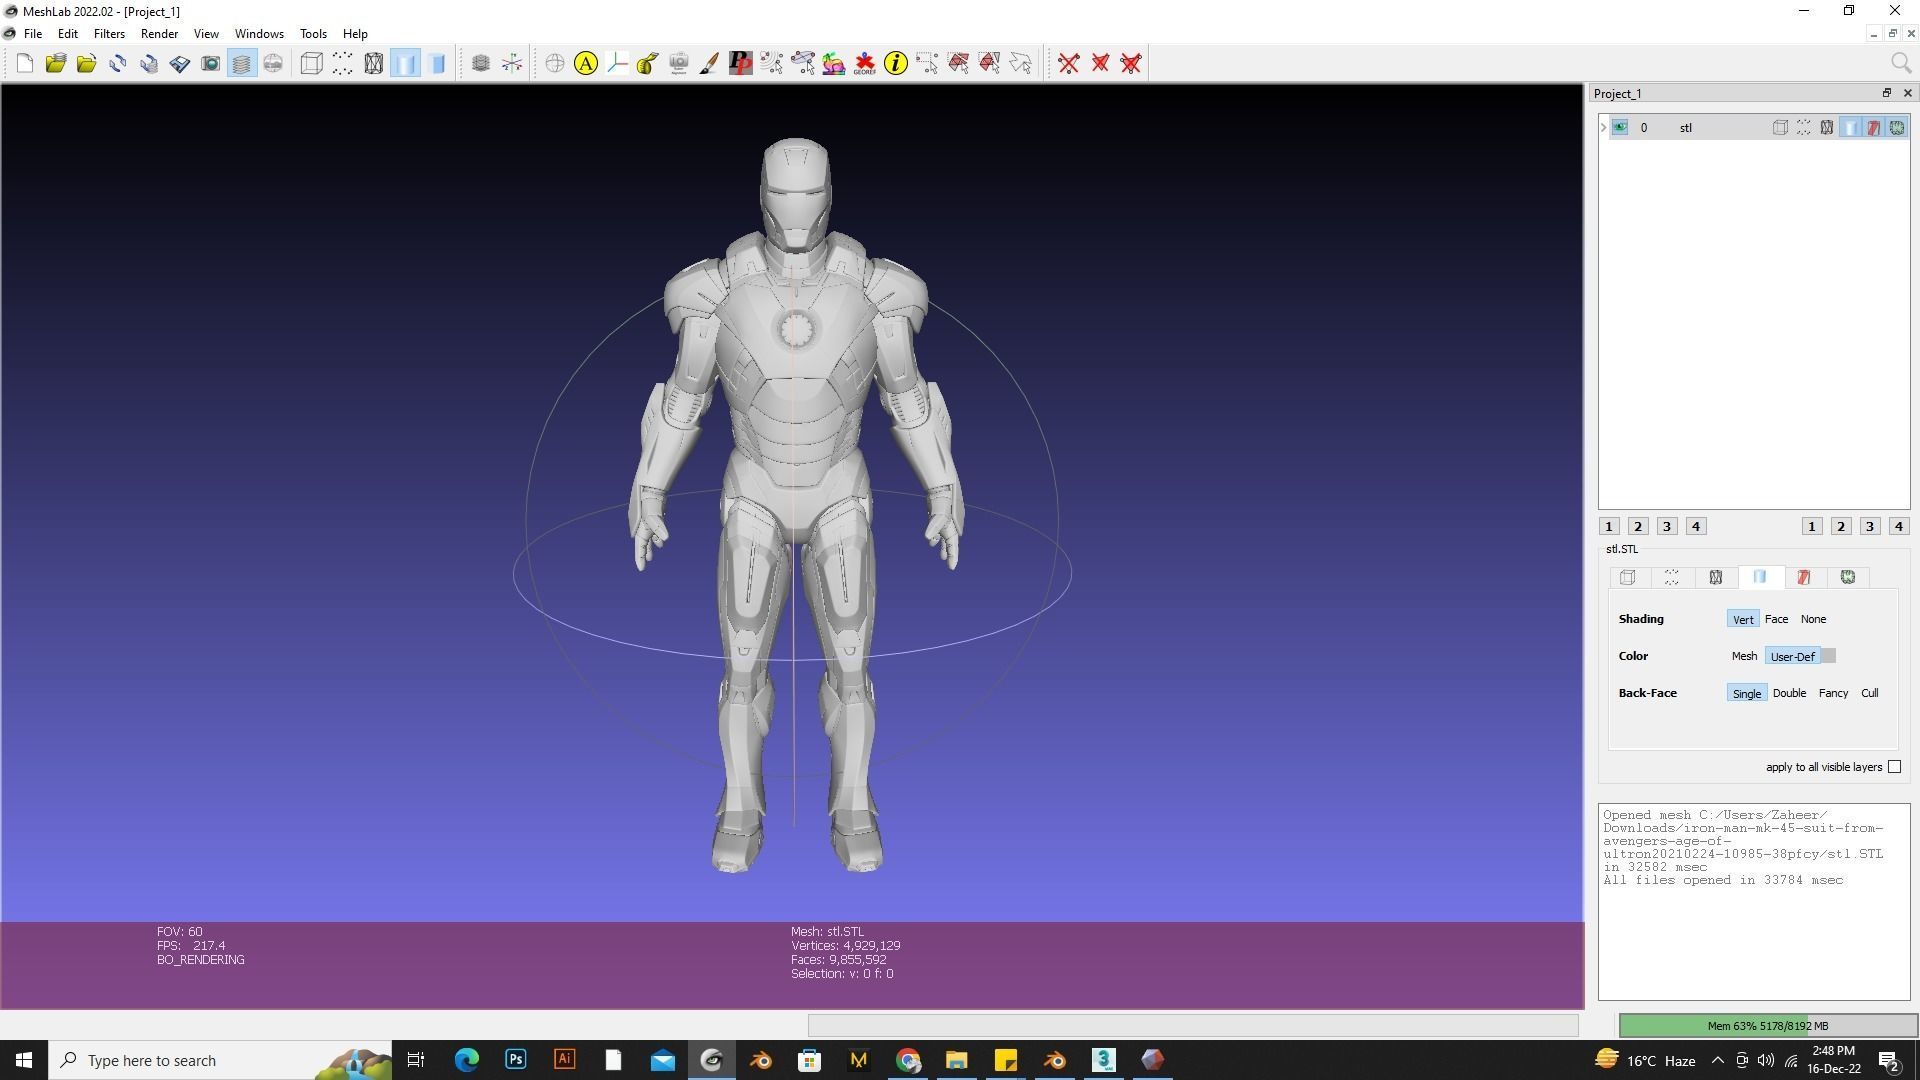
Task: Open the Tools menu
Action: (313, 34)
